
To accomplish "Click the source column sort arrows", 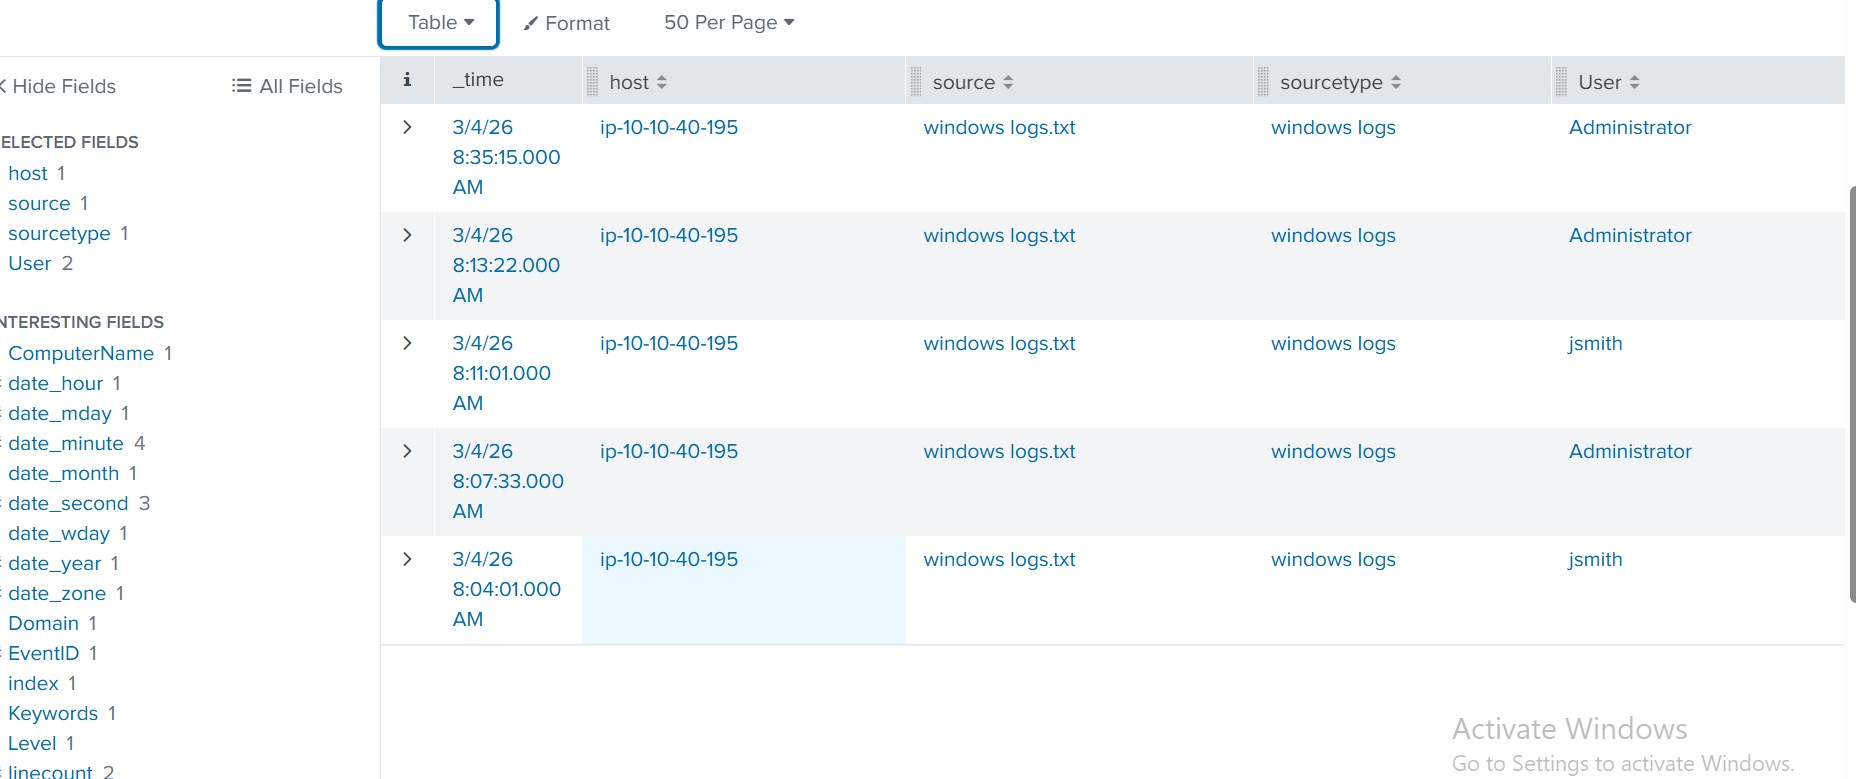I will point(1008,83).
